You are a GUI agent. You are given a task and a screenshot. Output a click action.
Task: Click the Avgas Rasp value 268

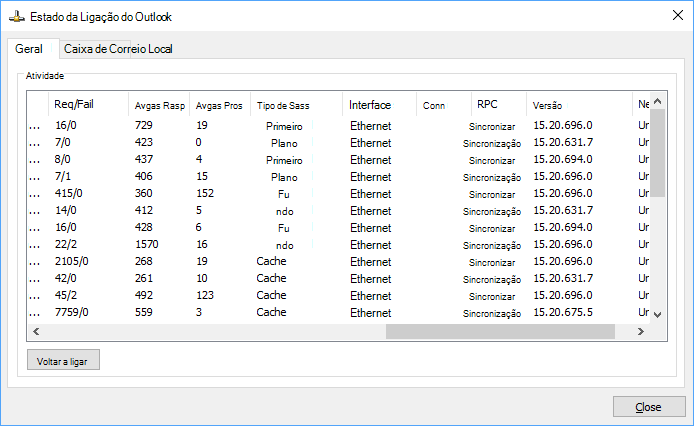point(144,261)
